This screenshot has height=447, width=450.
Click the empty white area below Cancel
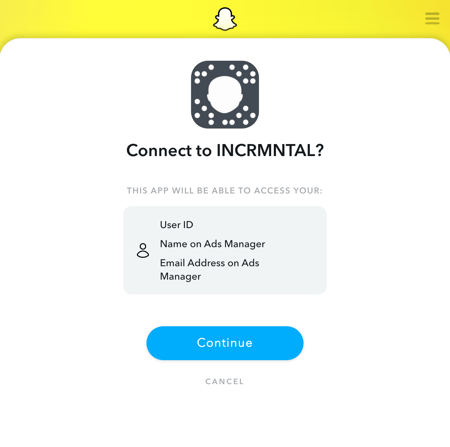pyautogui.click(x=225, y=417)
